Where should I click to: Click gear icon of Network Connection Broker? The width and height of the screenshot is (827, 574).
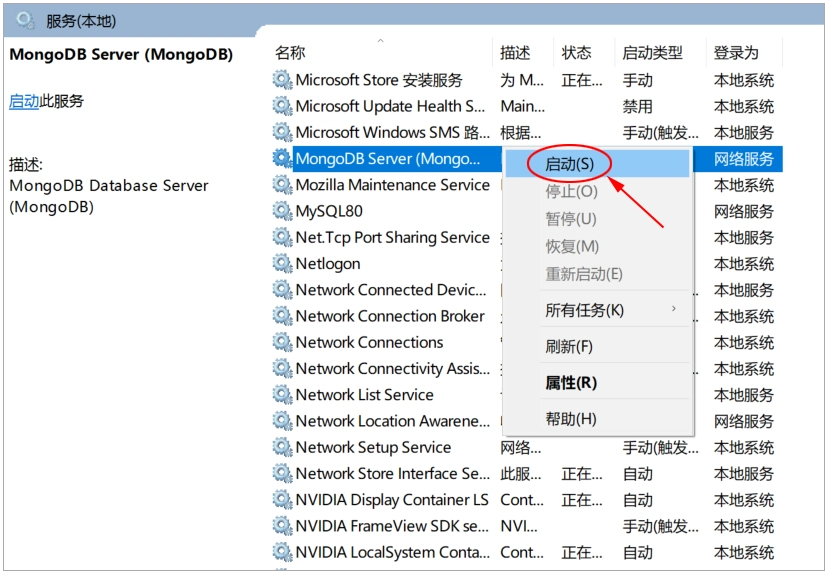(282, 316)
